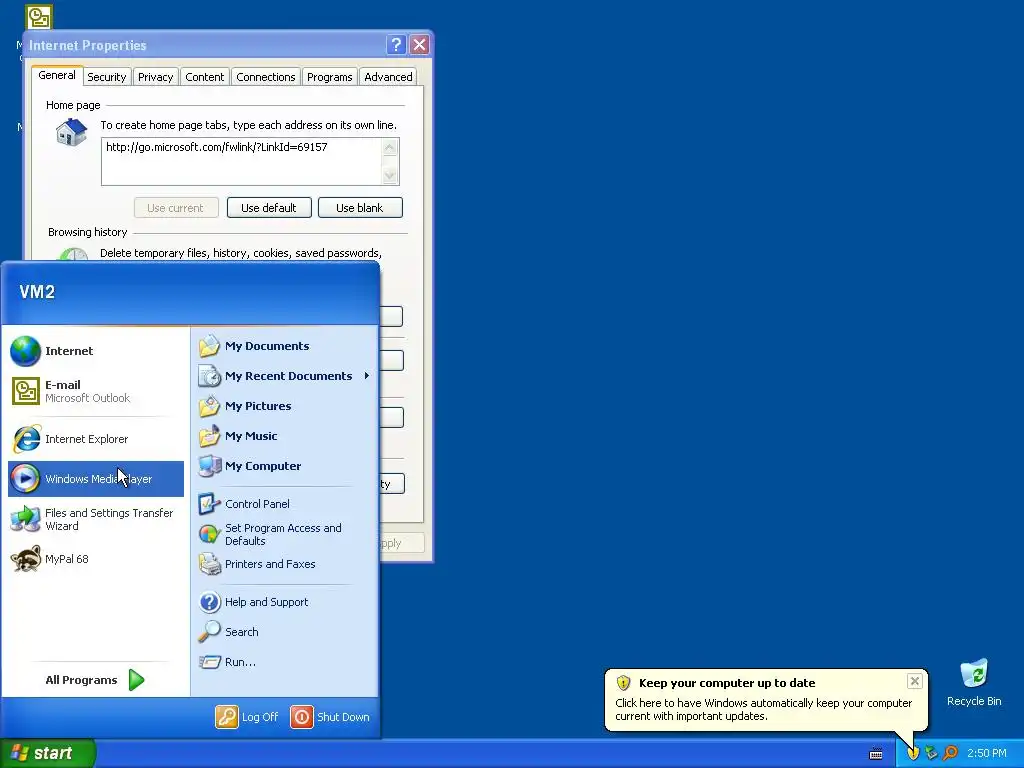
Task: Switch to Advanced tab
Action: (389, 77)
